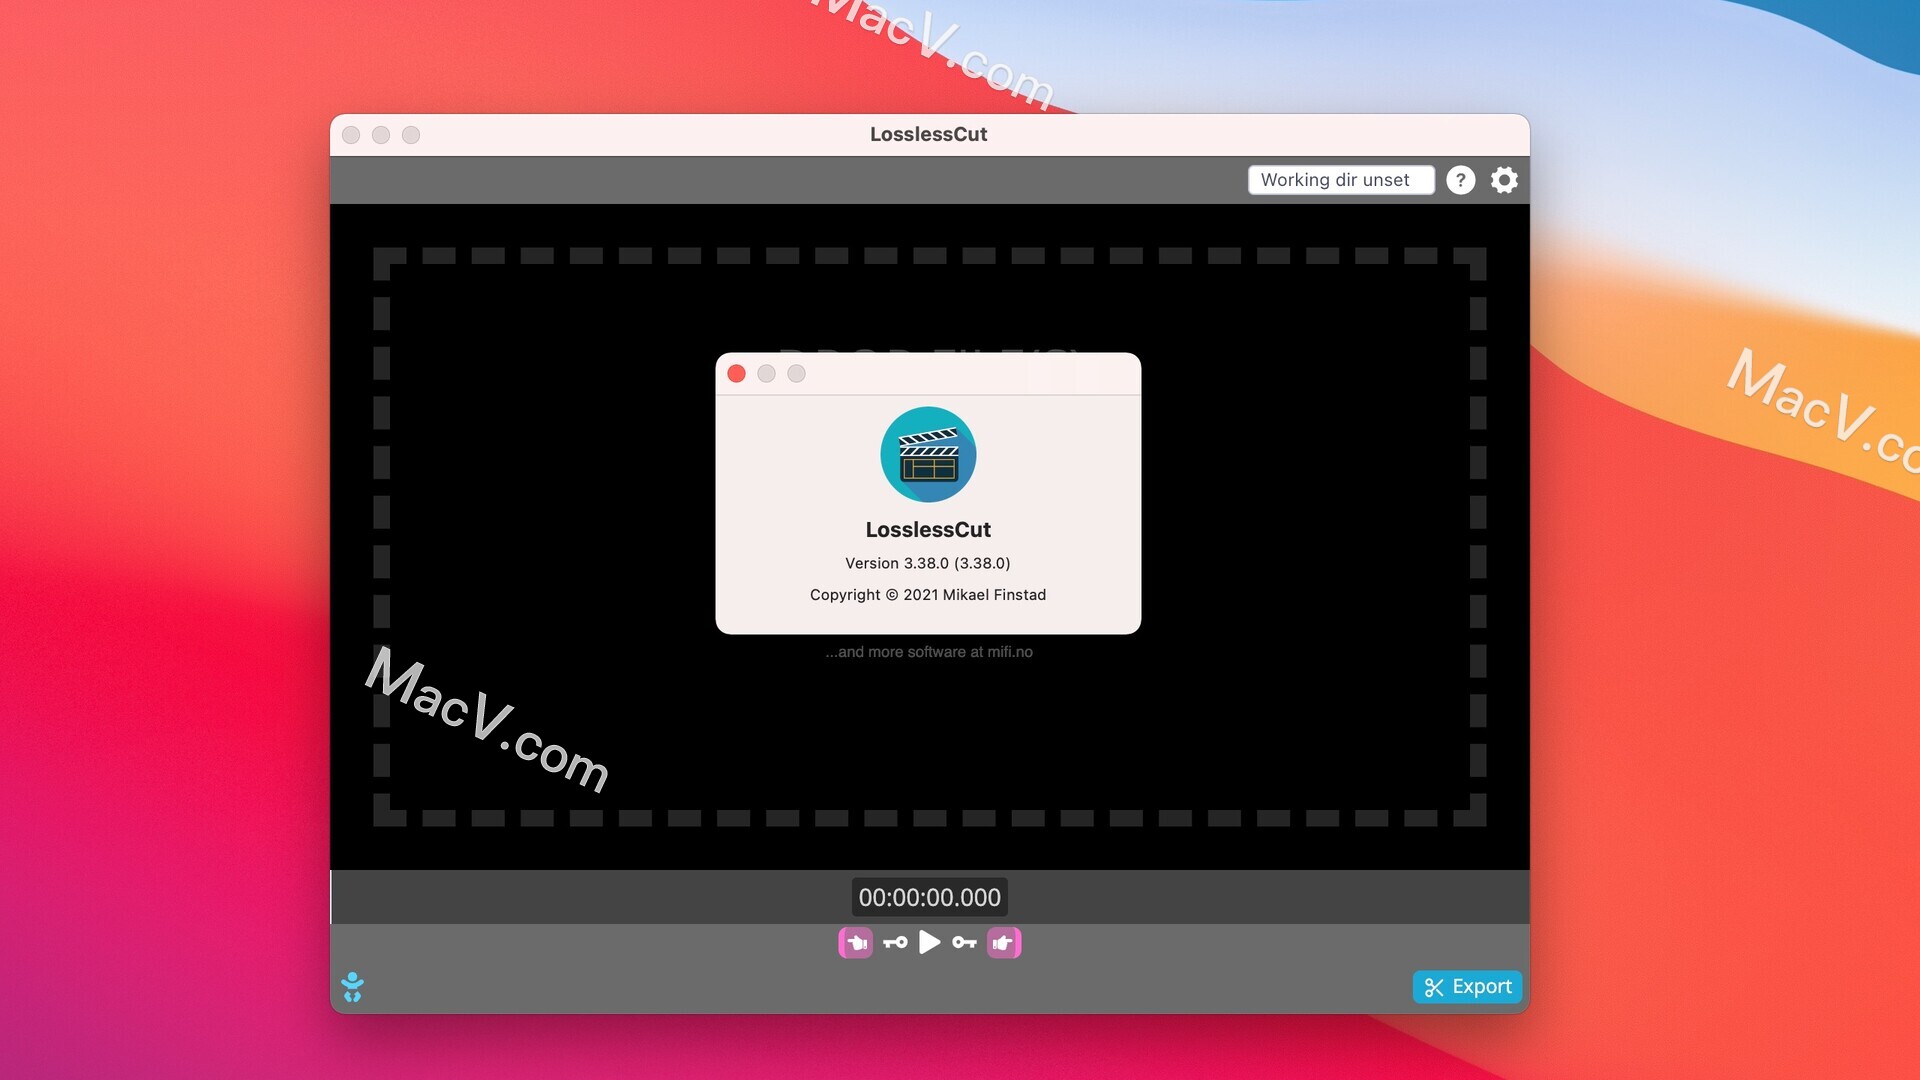Set cut segment end with right key icon
The image size is (1920, 1080).
coord(963,941)
